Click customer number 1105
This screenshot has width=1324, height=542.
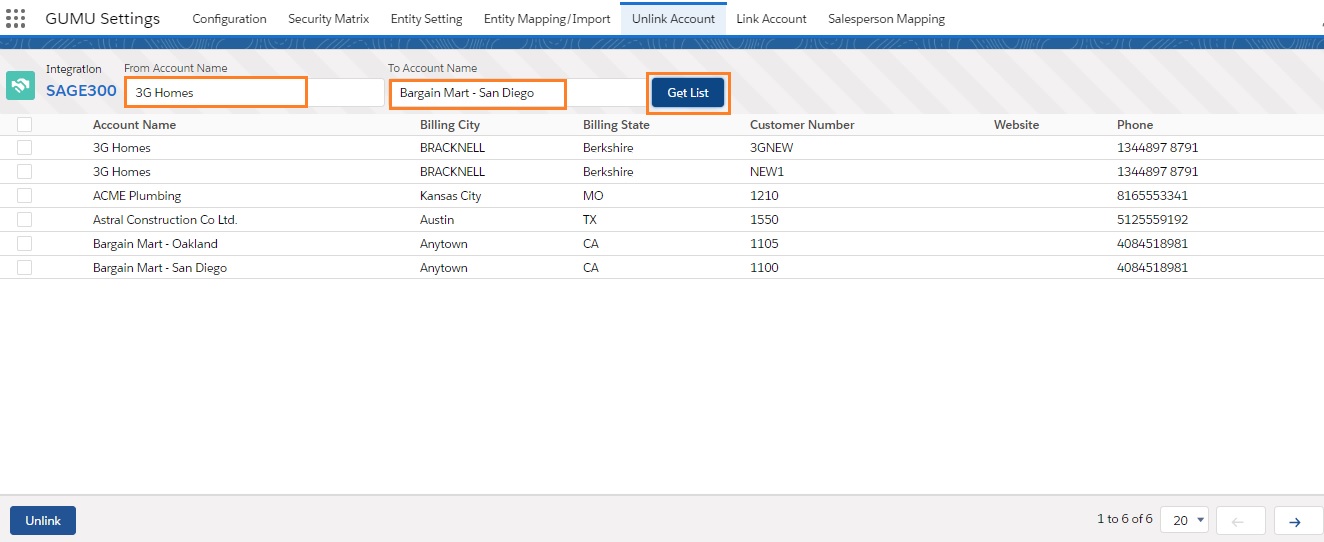764,244
